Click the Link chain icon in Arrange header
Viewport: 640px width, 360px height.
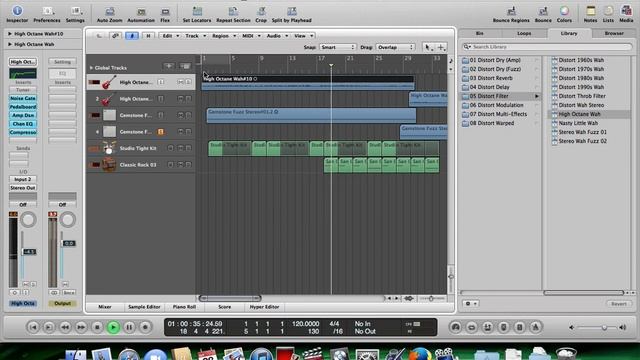[x=115, y=36]
